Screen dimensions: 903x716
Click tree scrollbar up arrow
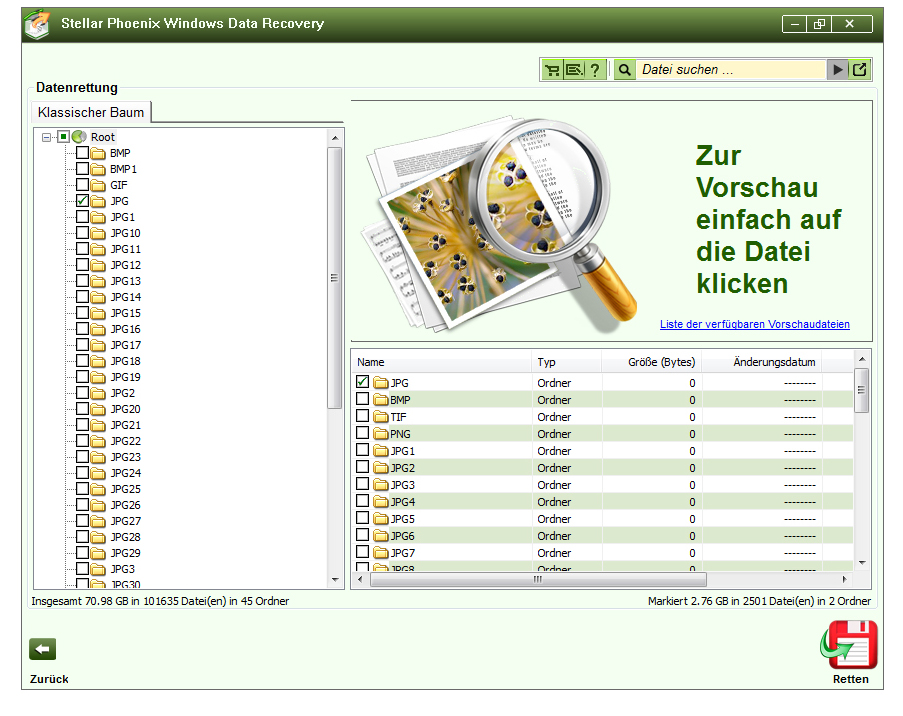(x=335, y=138)
